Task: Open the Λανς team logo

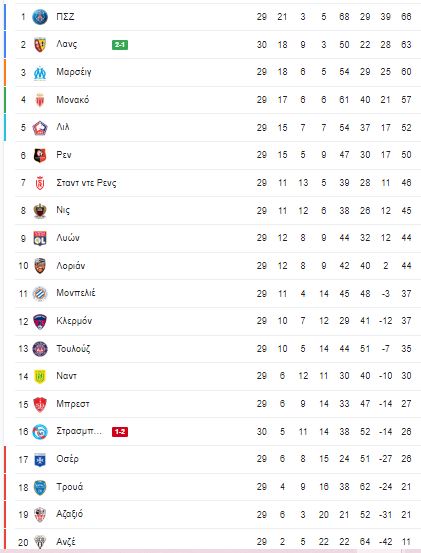Action: (x=40, y=45)
